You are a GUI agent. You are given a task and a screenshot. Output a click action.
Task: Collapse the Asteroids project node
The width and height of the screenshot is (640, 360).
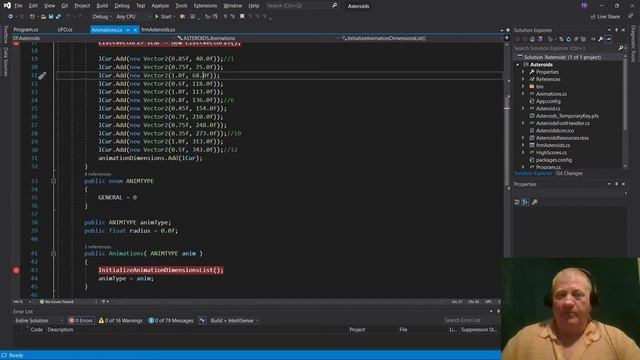pos(518,64)
